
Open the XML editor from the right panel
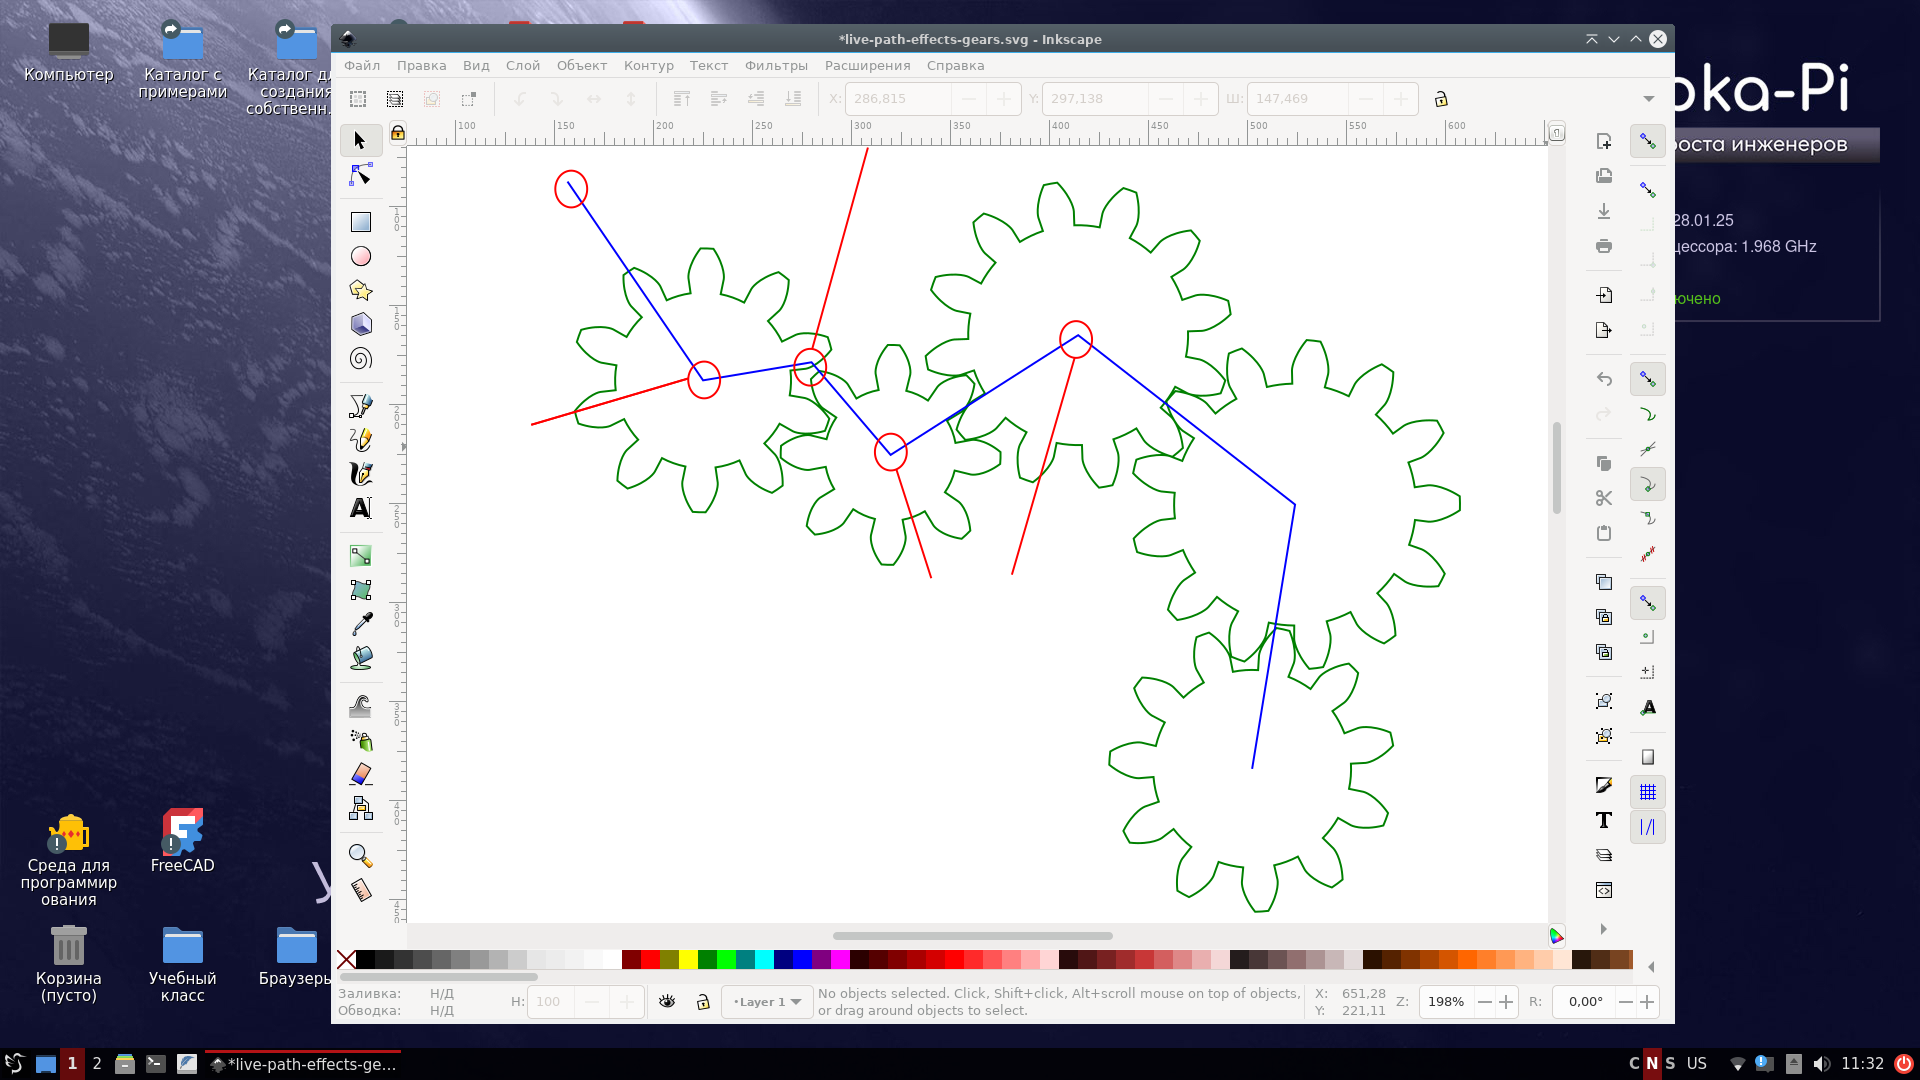(1603, 889)
